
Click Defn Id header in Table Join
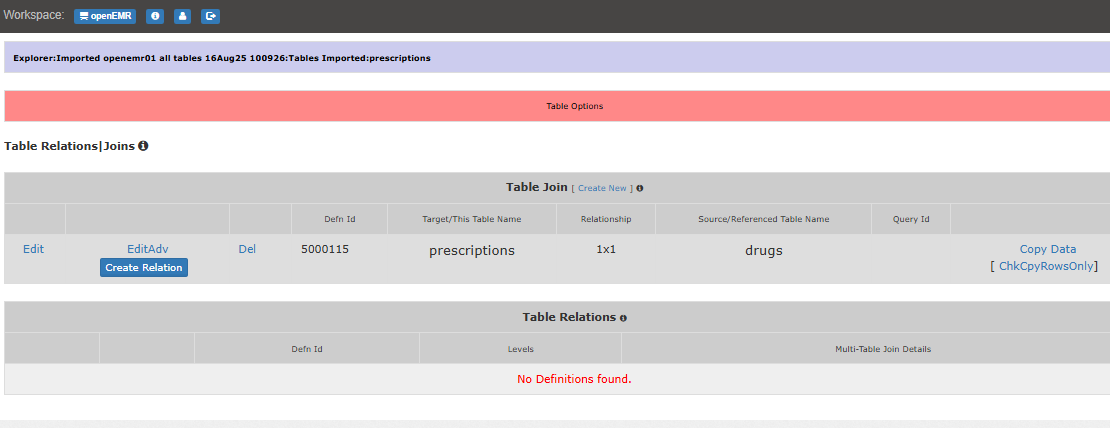tap(339, 219)
